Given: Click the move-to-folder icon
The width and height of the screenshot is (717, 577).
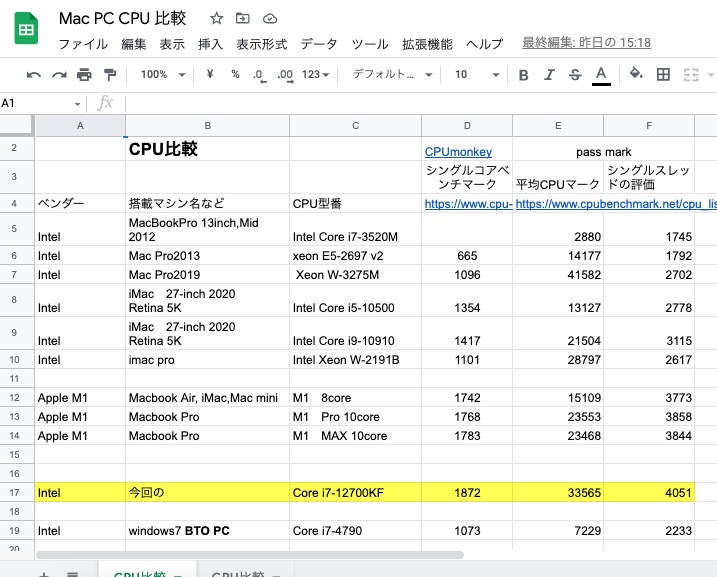Looking at the screenshot, I should (242, 18).
